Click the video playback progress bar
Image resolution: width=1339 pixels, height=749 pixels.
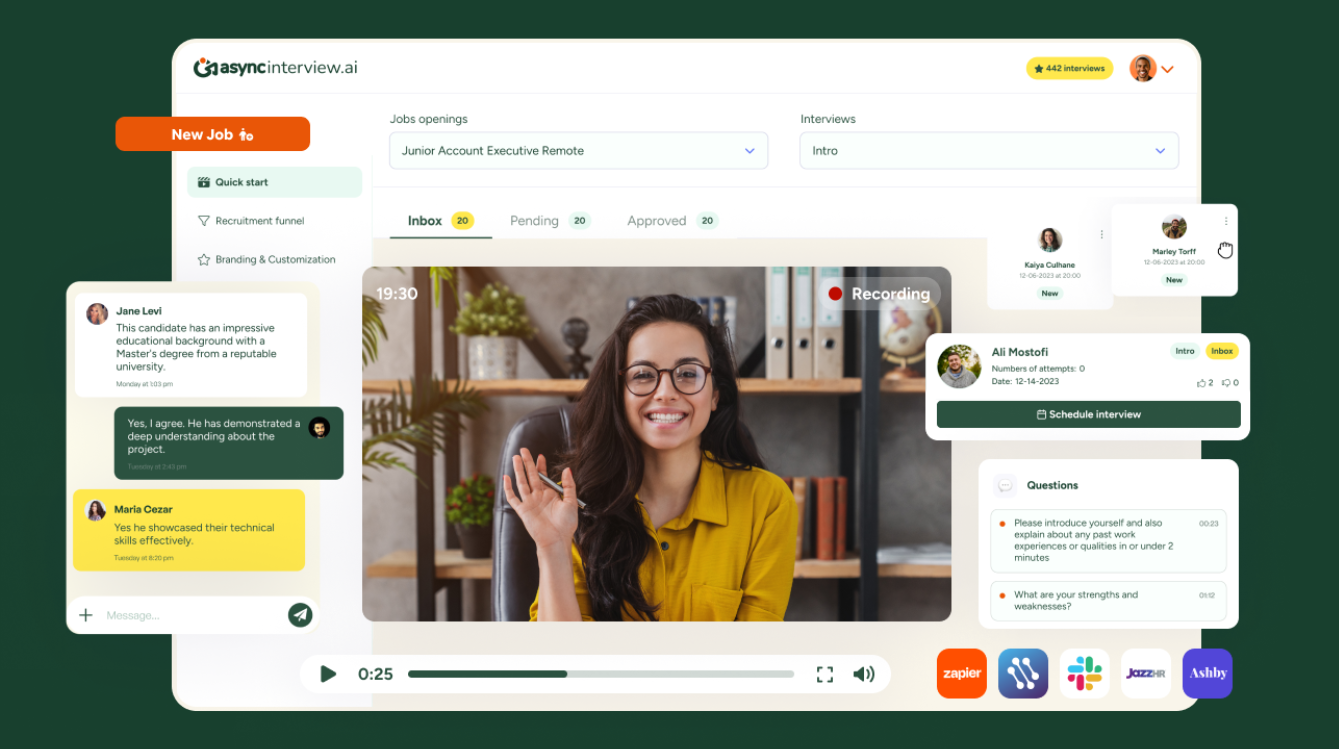[600, 674]
